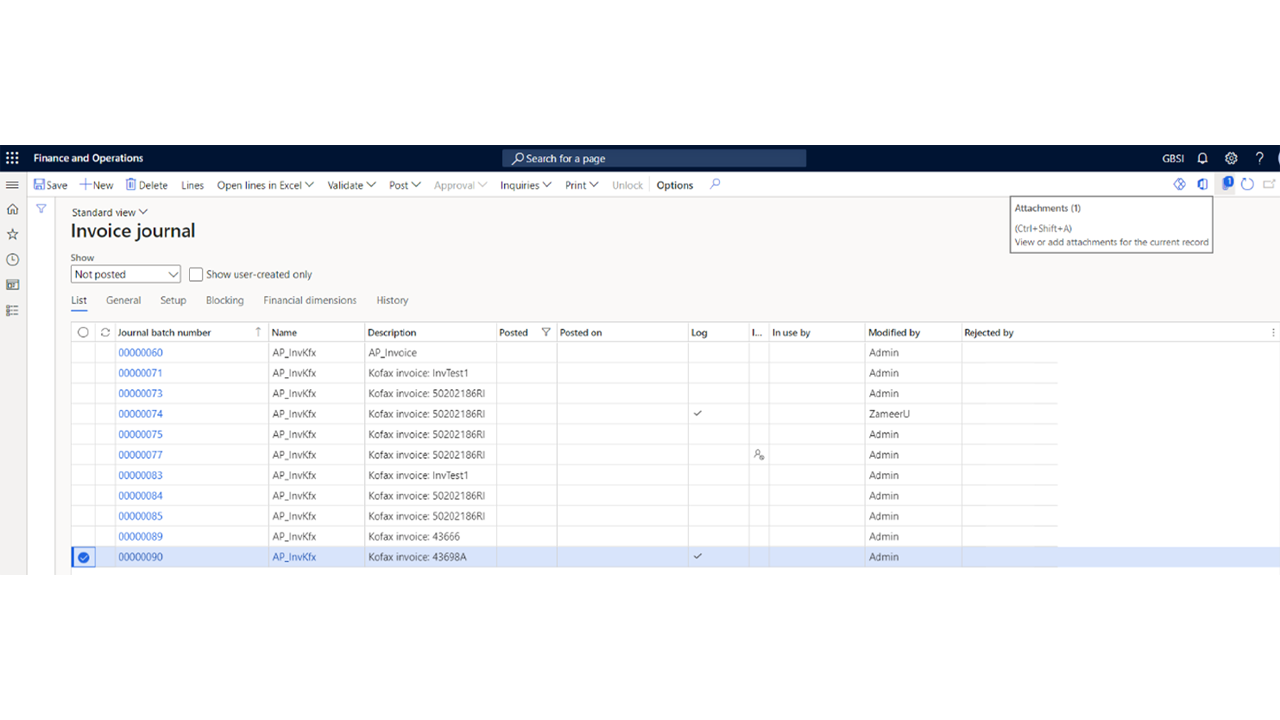1280x720 pixels.
Task: Open grid options three-dot menu
Action: click(x=1273, y=332)
